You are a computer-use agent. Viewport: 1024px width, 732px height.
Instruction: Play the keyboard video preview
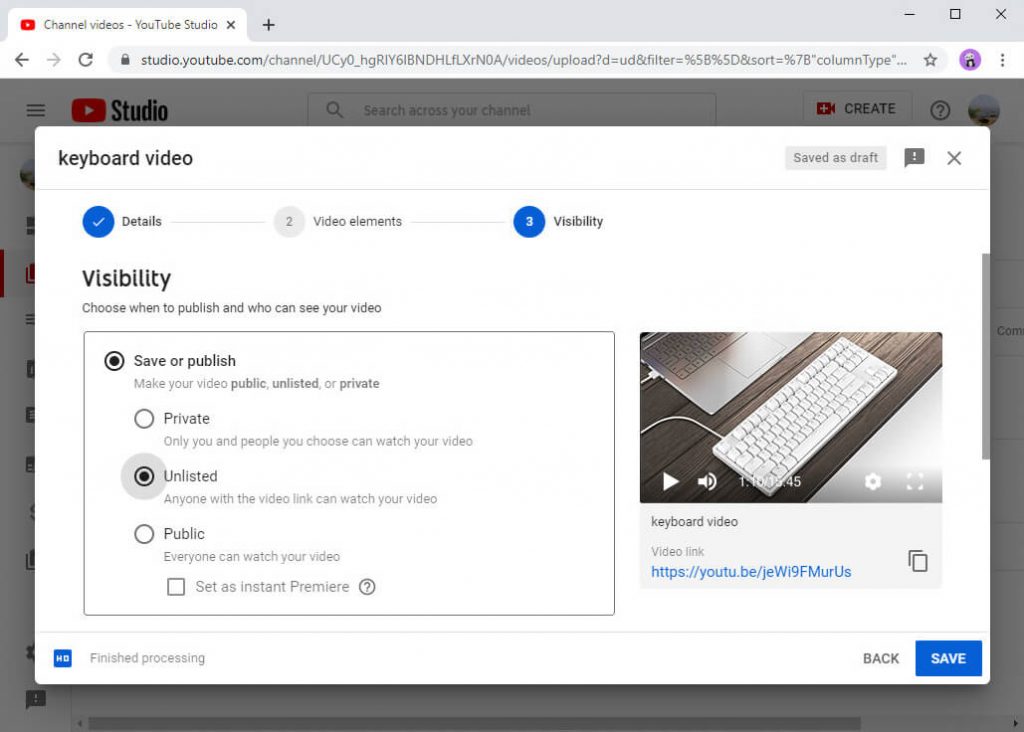click(669, 481)
